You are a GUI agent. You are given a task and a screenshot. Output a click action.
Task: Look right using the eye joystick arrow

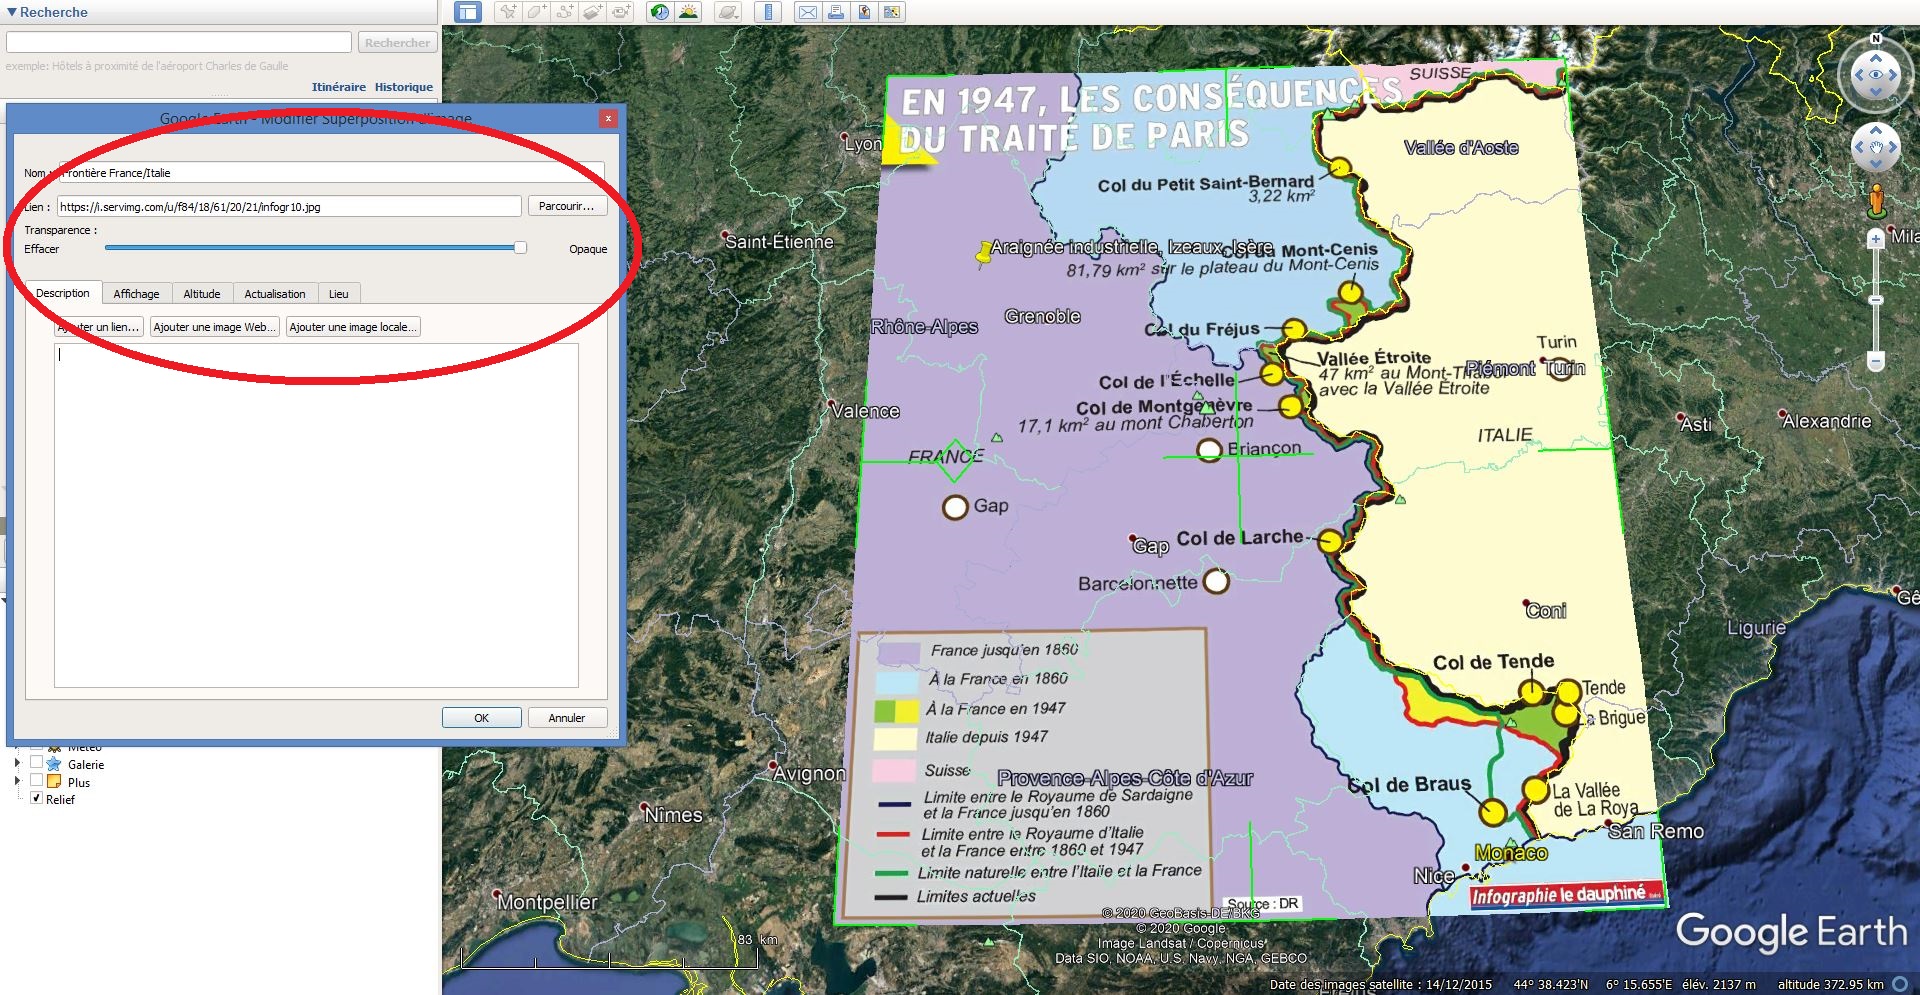[1895, 75]
